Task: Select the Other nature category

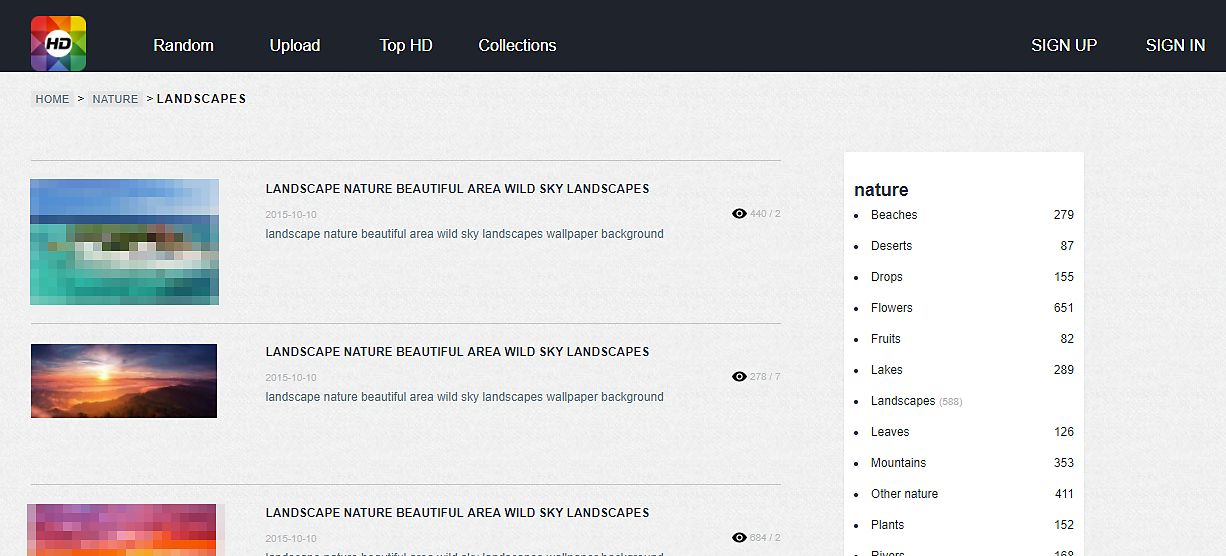Action: click(904, 494)
